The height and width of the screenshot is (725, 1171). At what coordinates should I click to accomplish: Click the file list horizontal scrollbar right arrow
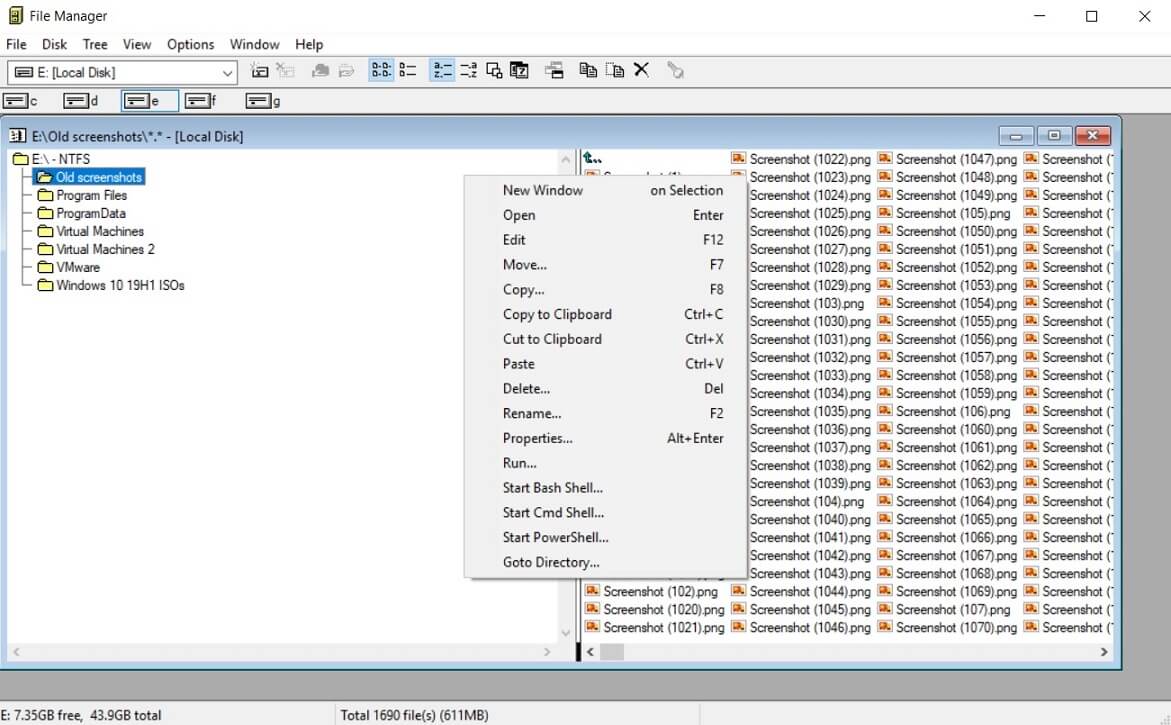1104,652
